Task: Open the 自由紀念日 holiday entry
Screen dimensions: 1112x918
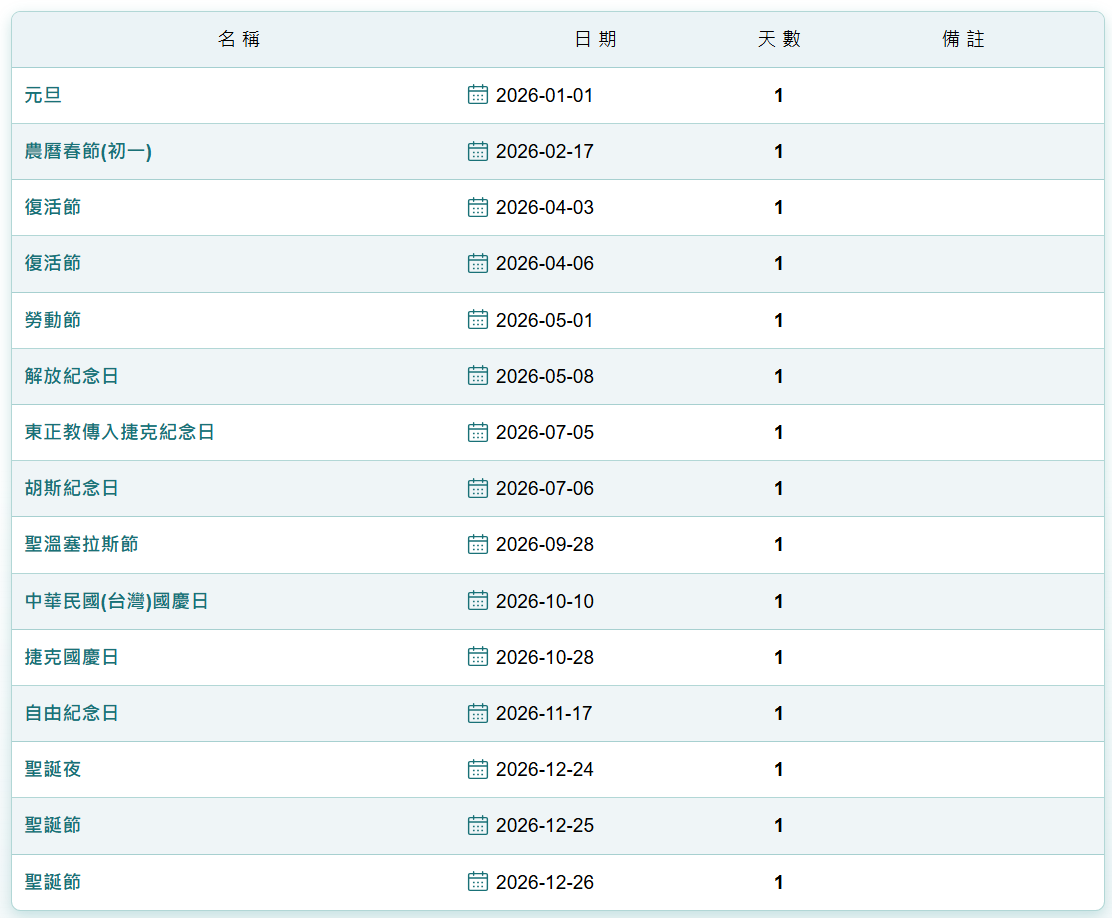Action: coord(72,714)
